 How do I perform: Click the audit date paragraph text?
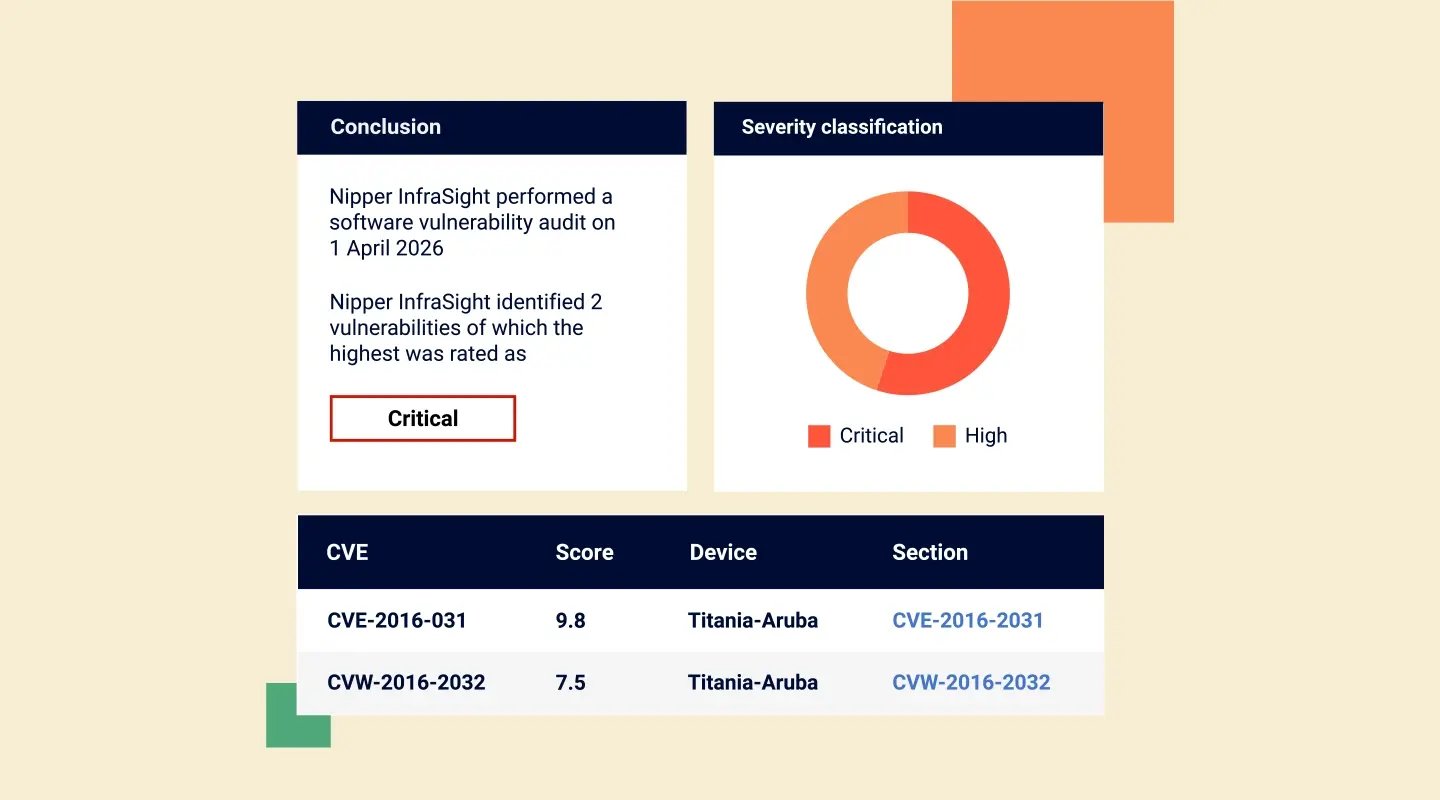472,221
